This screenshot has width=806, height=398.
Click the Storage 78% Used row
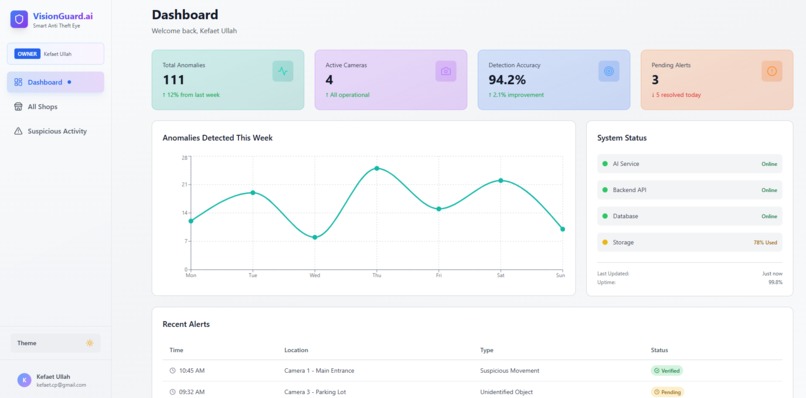click(x=689, y=242)
